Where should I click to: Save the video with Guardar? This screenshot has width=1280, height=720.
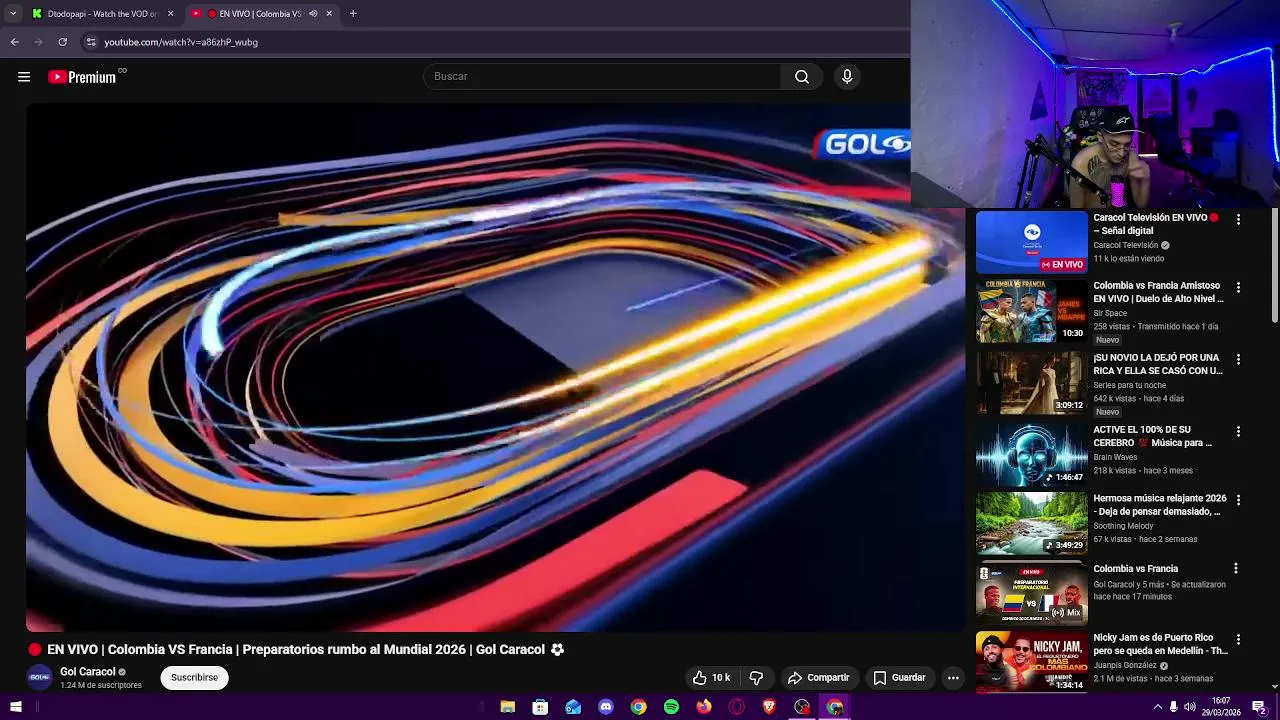899,678
